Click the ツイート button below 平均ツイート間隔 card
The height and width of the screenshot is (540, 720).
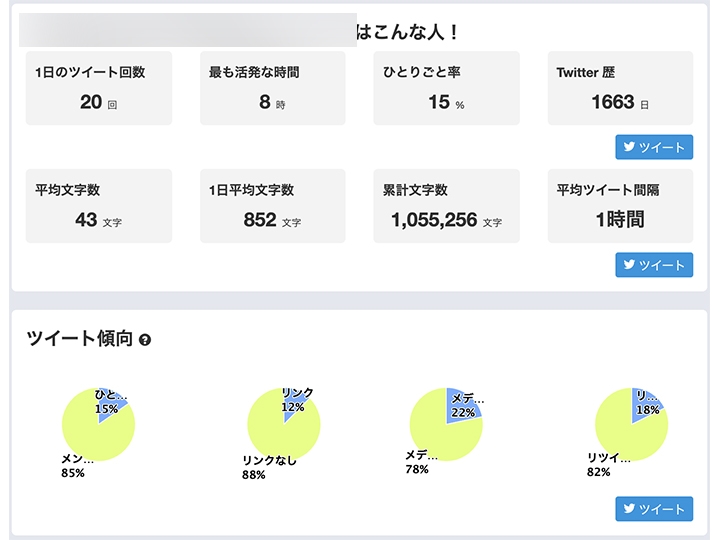point(654,265)
